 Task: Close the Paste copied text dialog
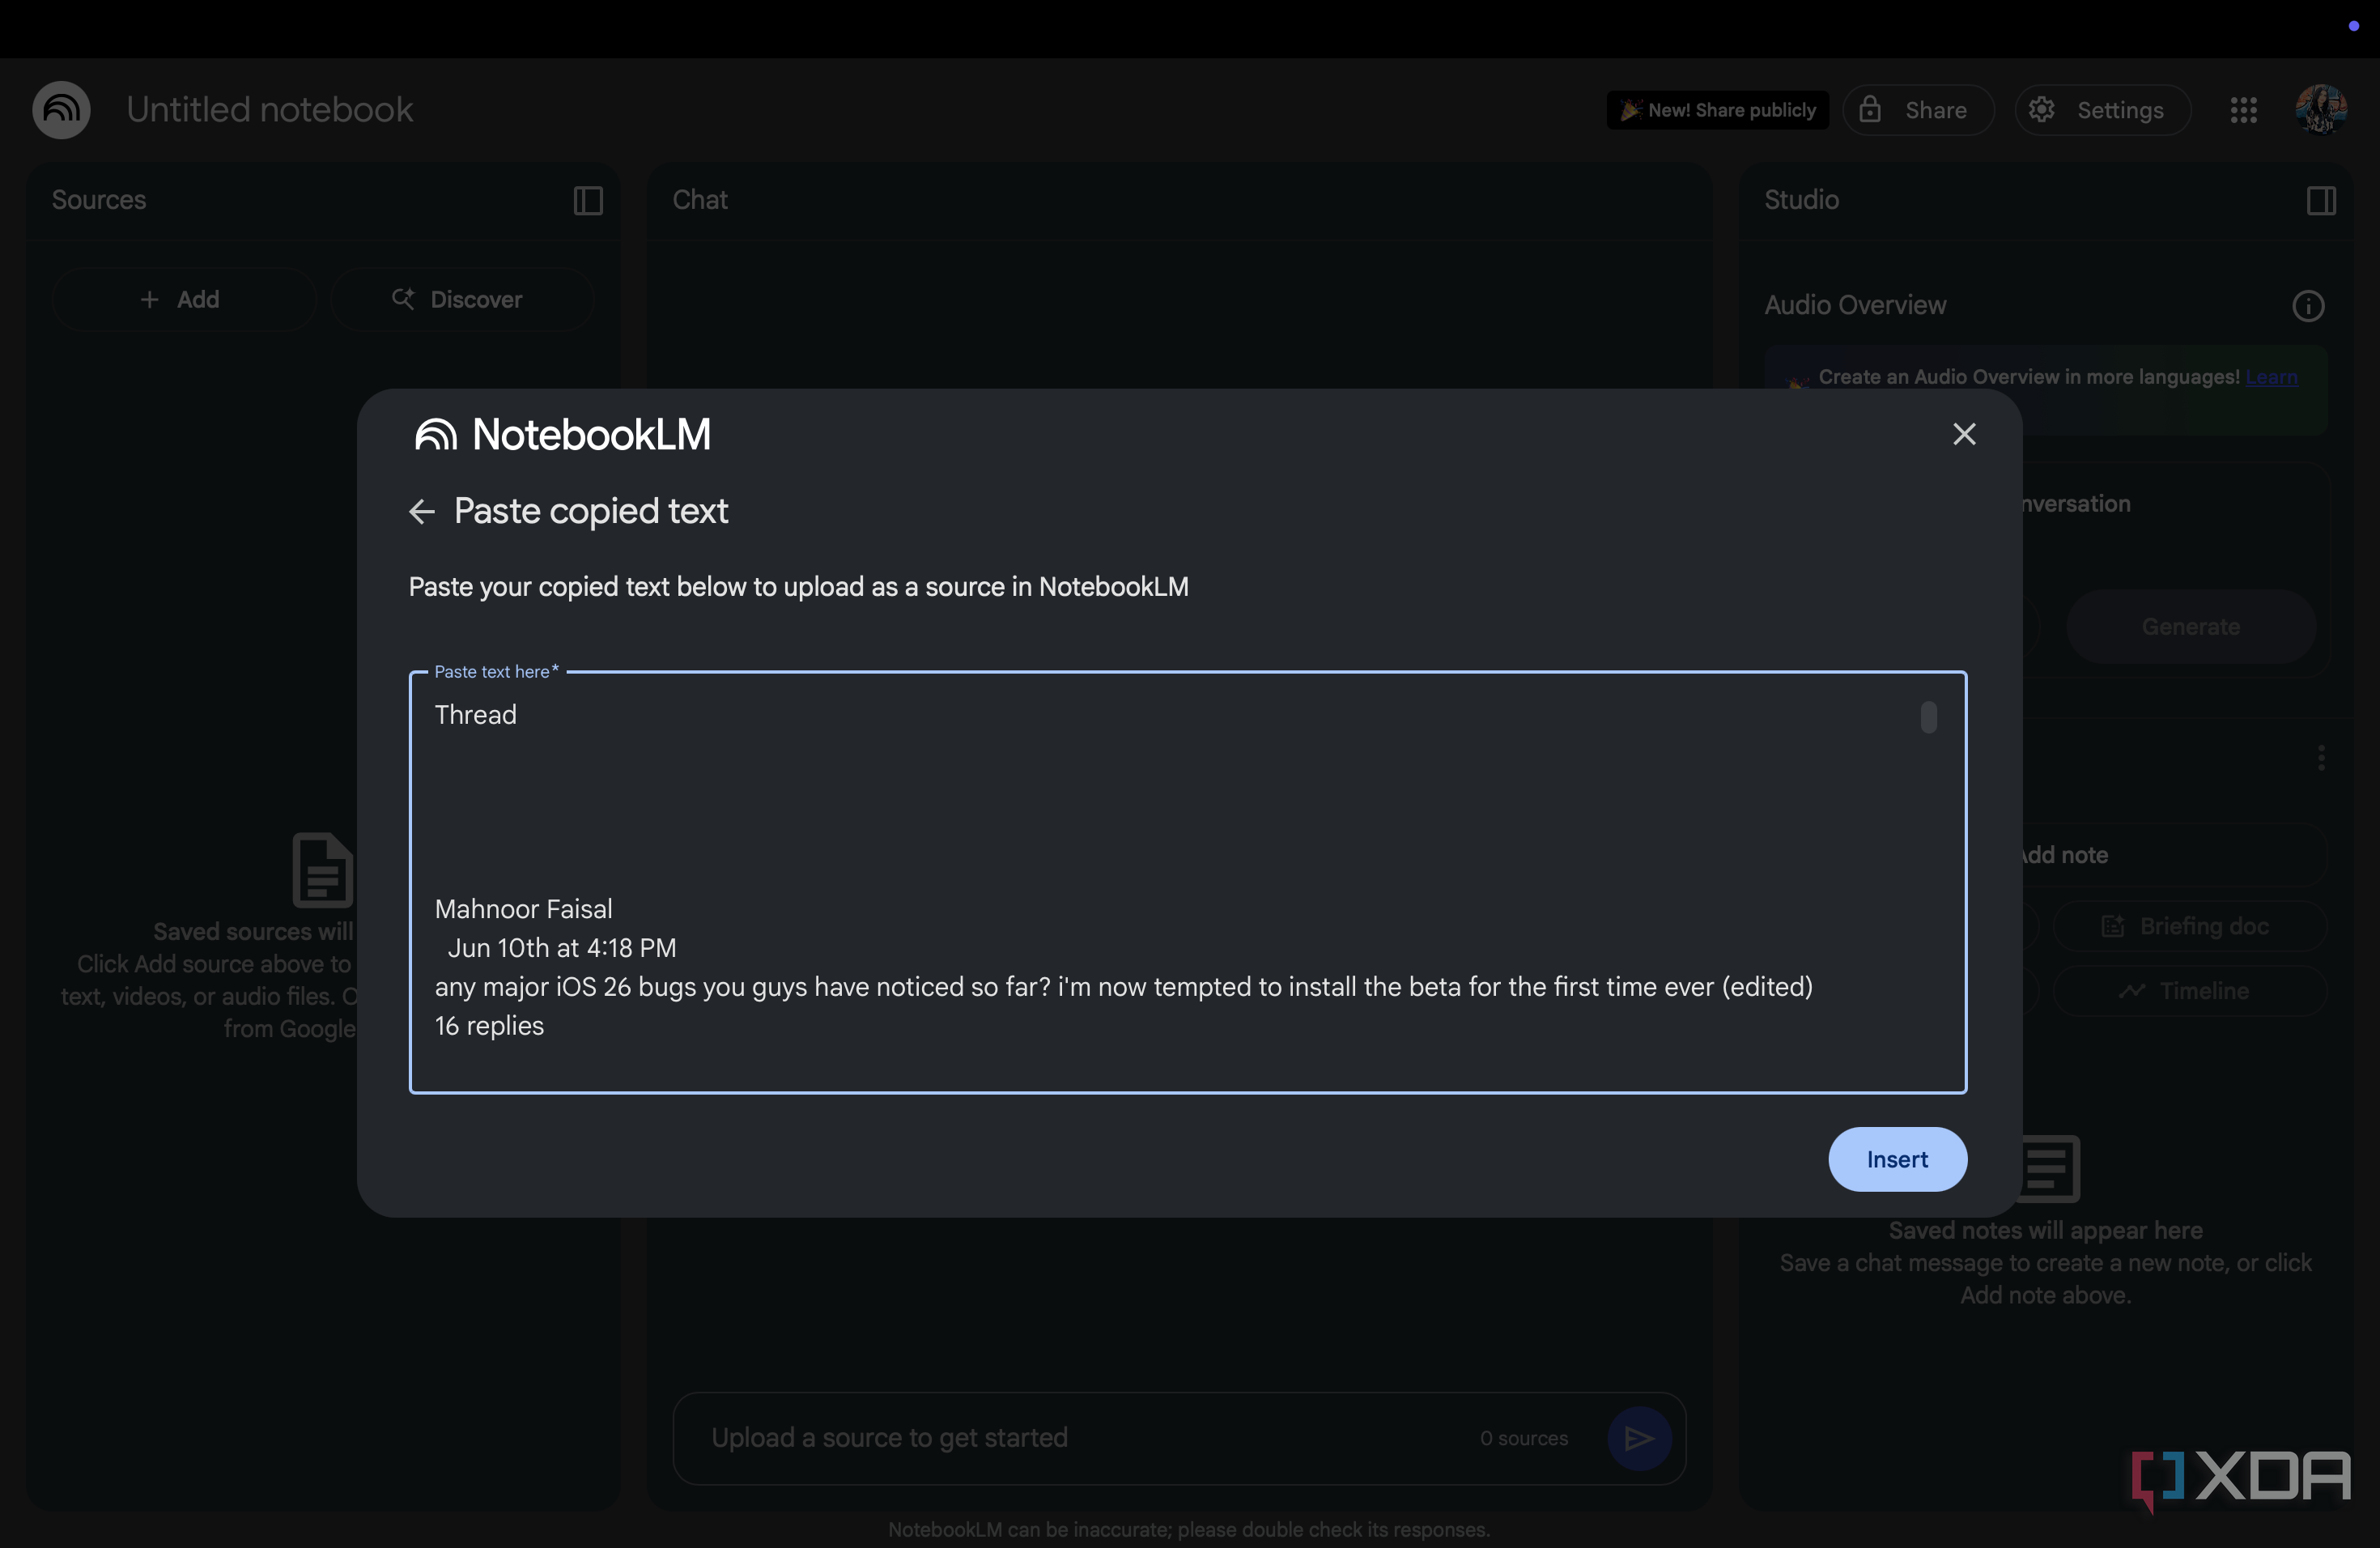point(1964,434)
